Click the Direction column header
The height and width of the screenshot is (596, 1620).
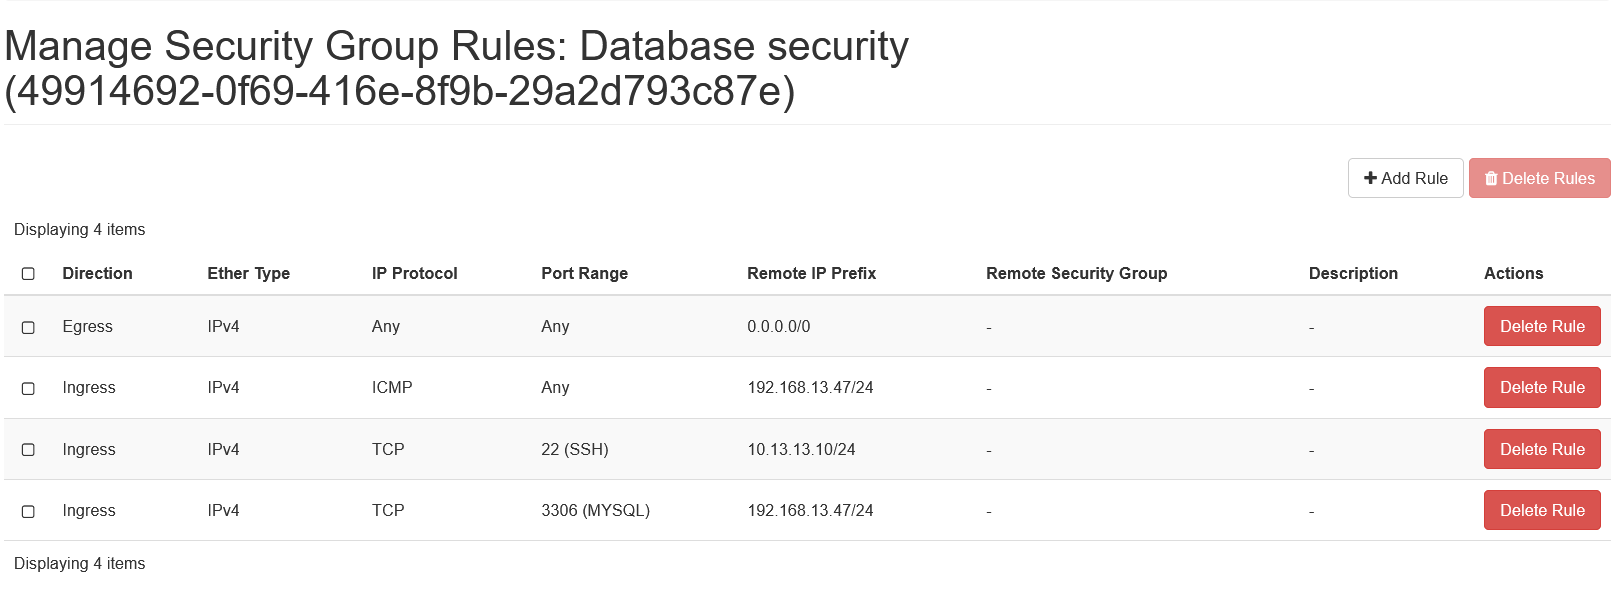coord(97,273)
